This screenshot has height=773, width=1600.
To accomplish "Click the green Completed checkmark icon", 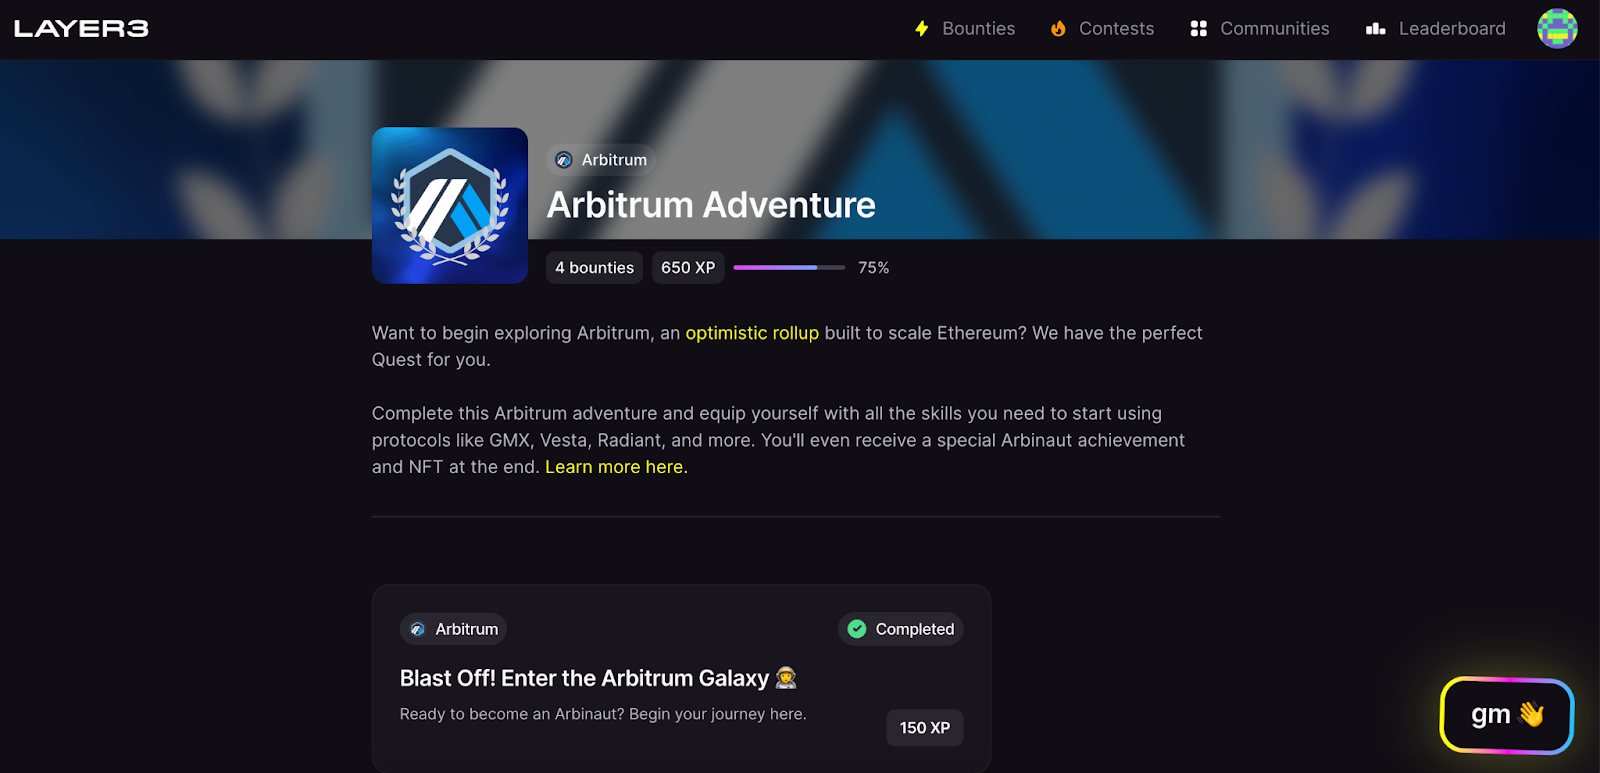I will click(857, 629).
